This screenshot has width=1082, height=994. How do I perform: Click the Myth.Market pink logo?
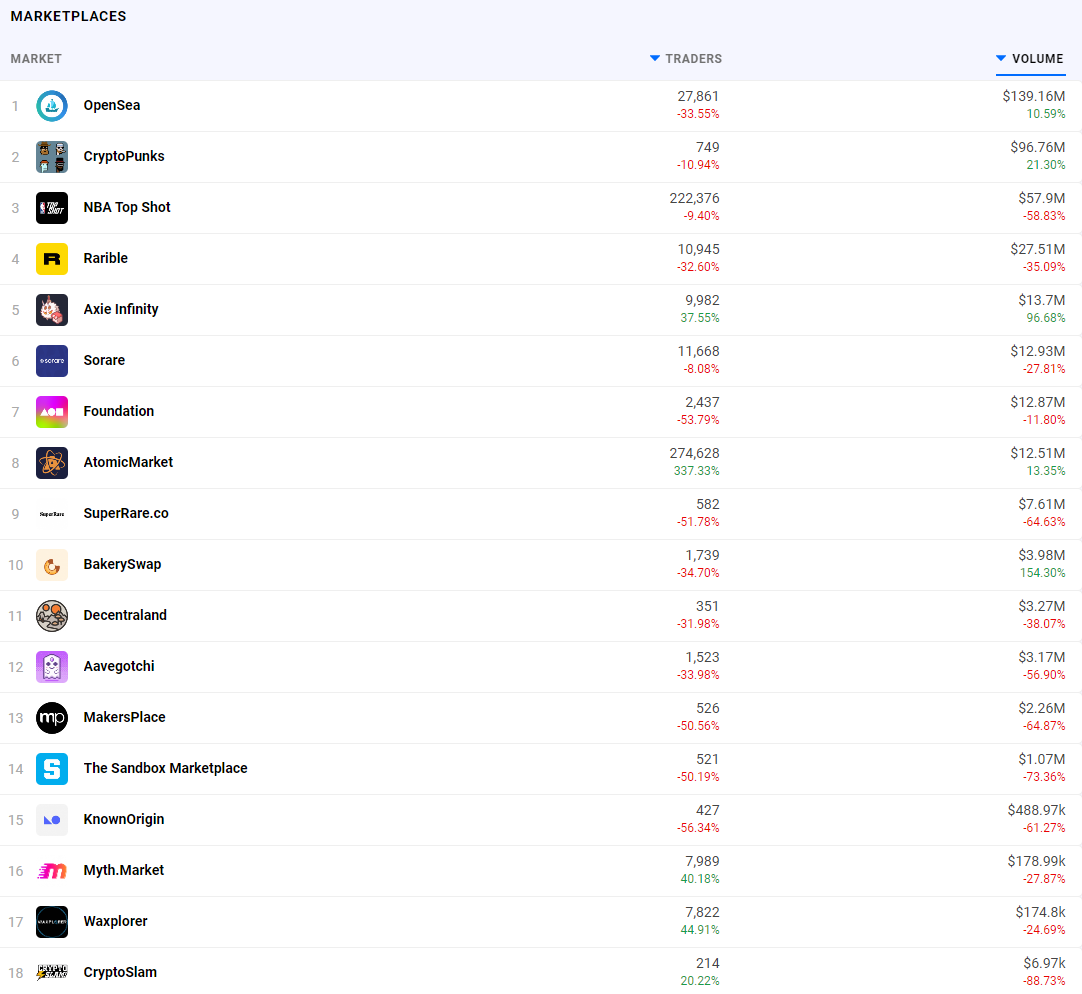point(52,872)
